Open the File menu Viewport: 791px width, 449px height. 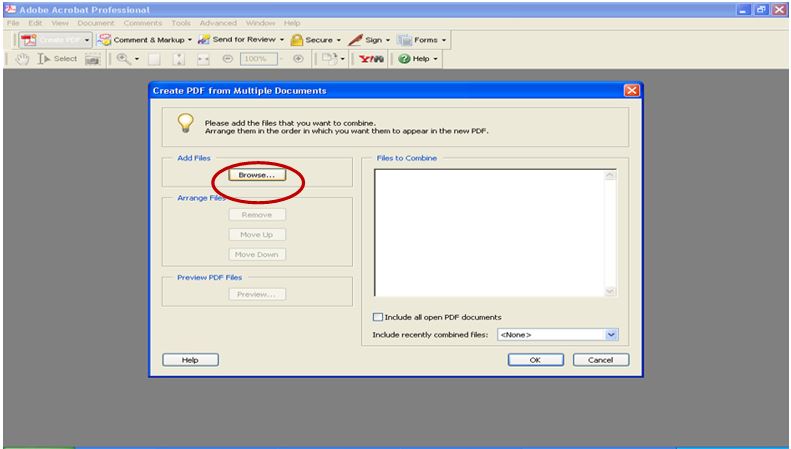coord(13,23)
